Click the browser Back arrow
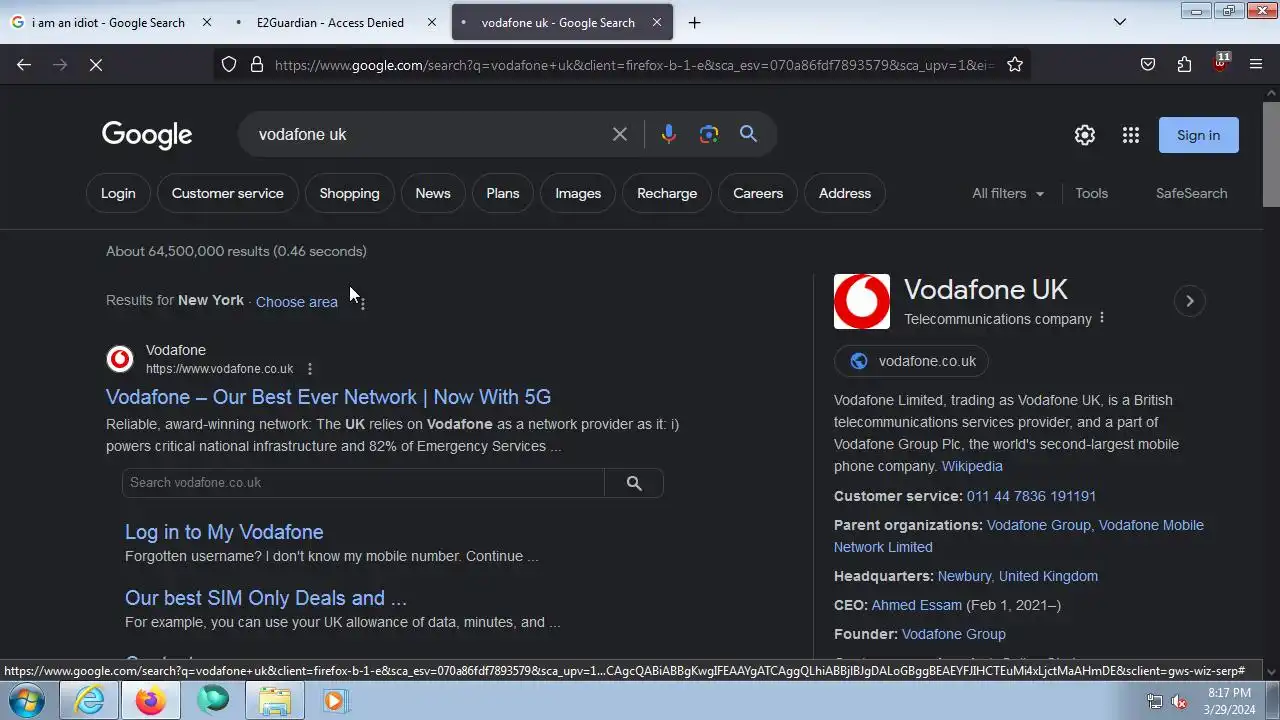Screen dimensions: 1280x720 (x=24, y=64)
